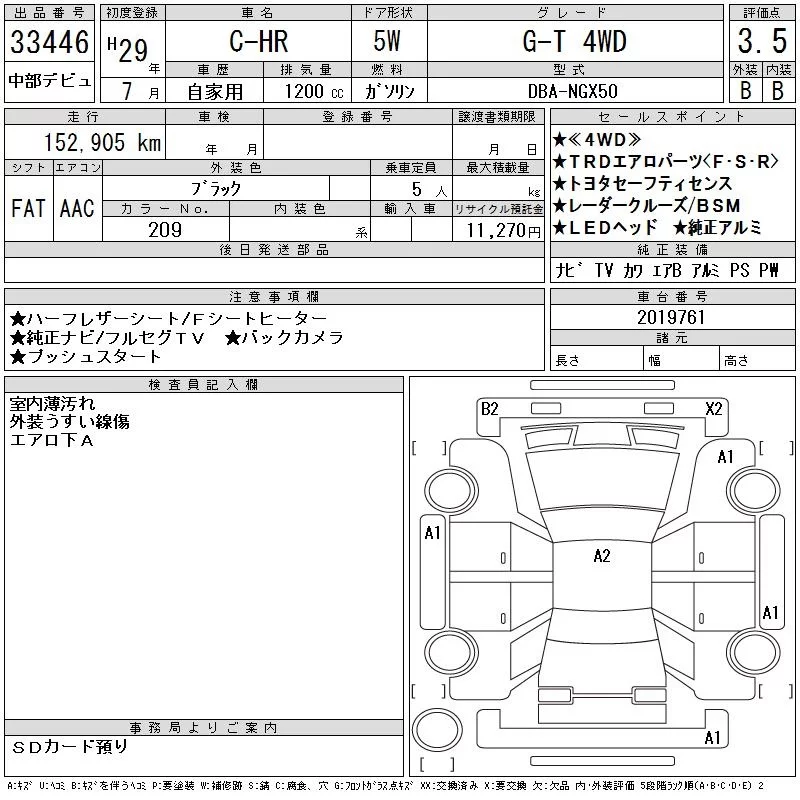Select the 後日発送部品 header
Viewport: 800px width, 800px height.
point(274,249)
